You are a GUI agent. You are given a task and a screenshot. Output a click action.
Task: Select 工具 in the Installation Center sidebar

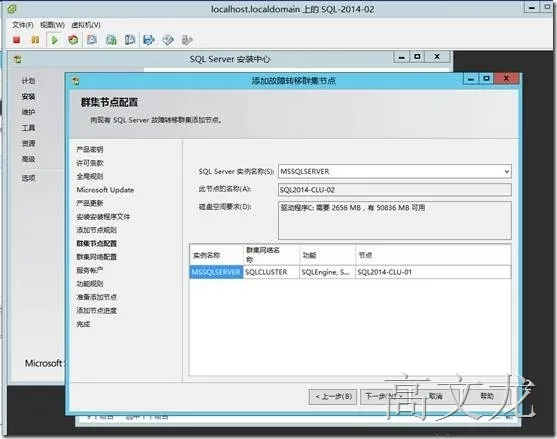tap(28, 128)
